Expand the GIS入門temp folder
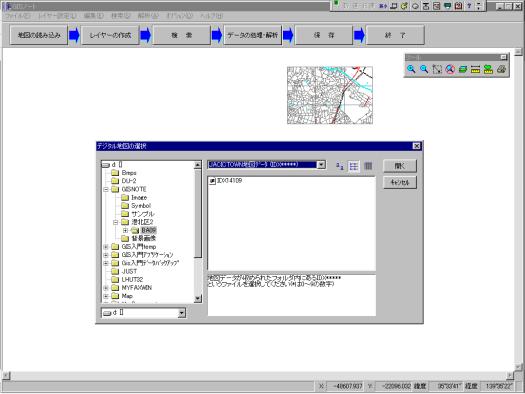 (x=106, y=247)
